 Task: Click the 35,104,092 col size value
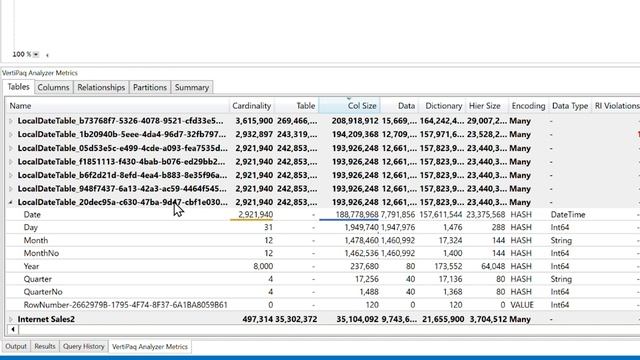[358, 319]
